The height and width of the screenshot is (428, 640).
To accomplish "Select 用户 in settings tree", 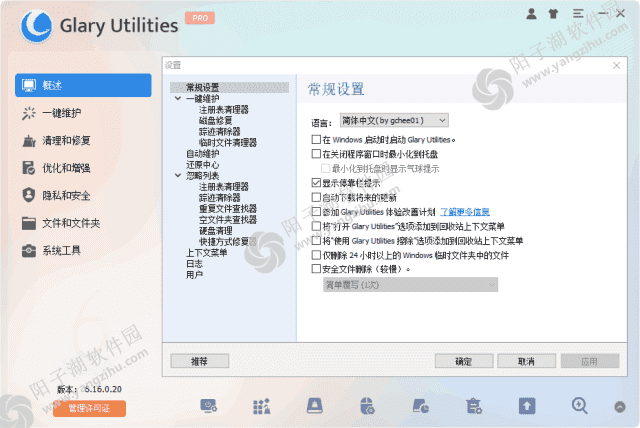I will [194, 275].
